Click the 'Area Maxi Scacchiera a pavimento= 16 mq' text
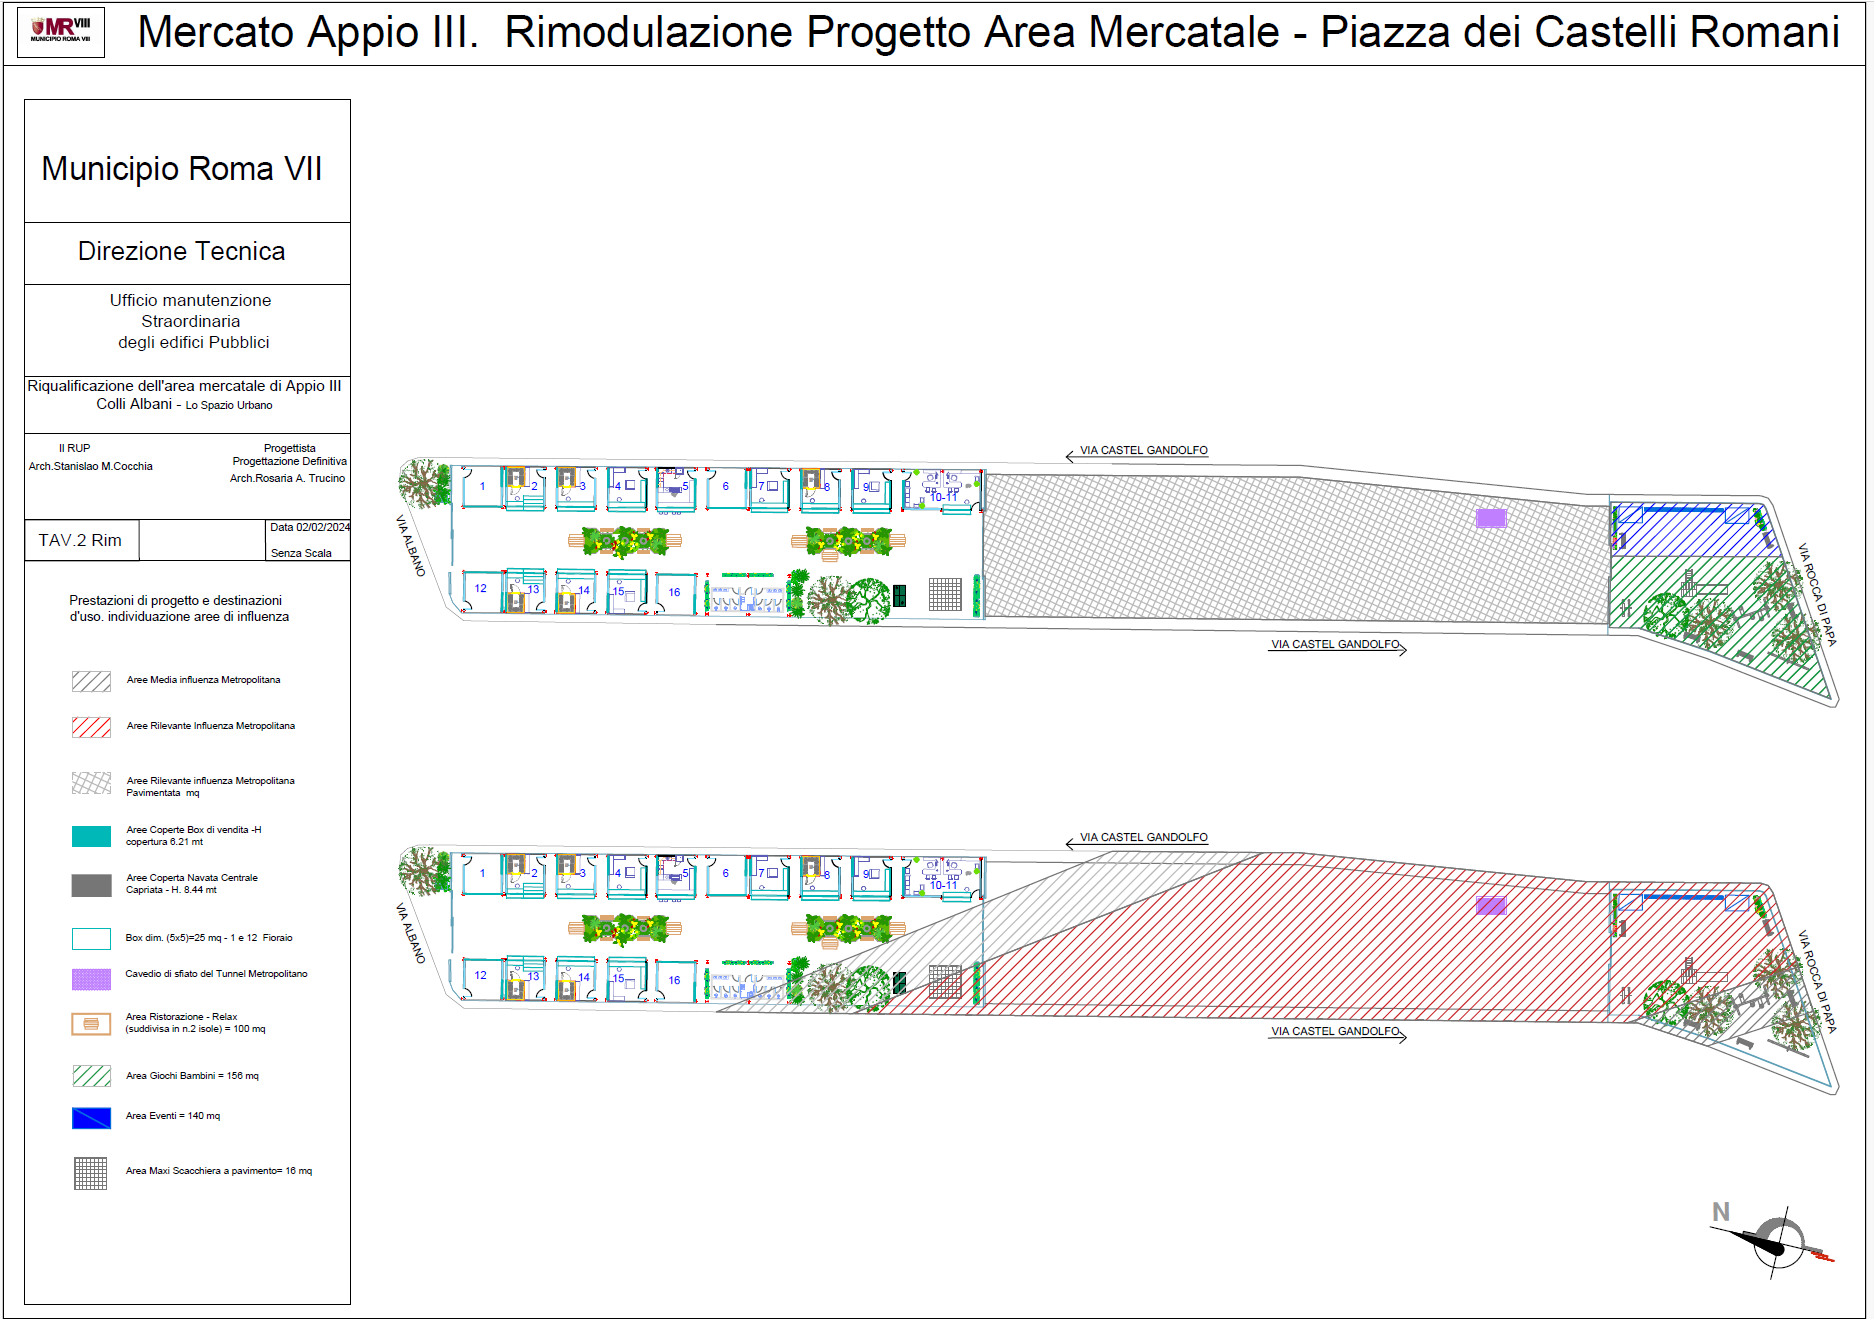 pos(219,1171)
